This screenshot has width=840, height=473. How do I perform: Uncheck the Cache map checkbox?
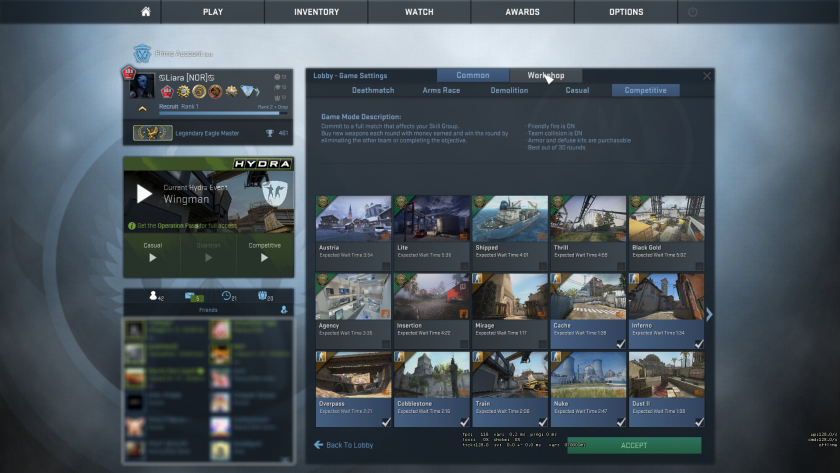pyautogui.click(x=620, y=344)
